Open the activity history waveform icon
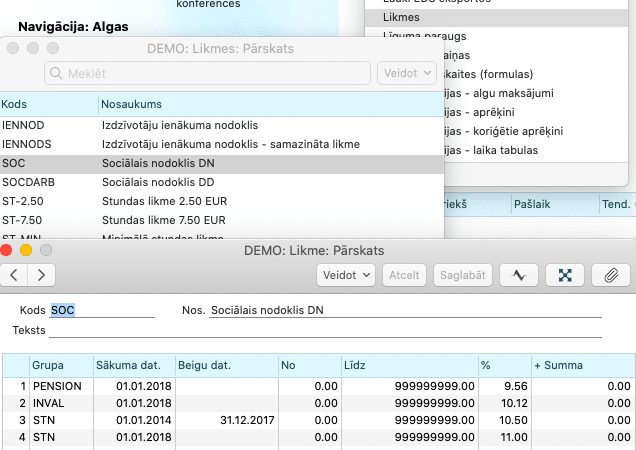 pos(518,274)
